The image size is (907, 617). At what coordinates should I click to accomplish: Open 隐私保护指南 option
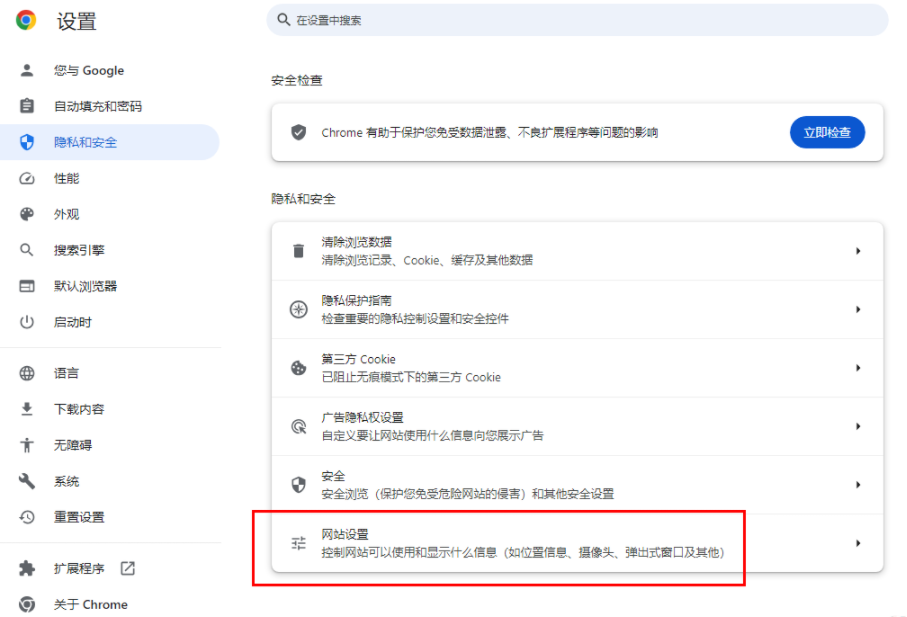coord(577,309)
